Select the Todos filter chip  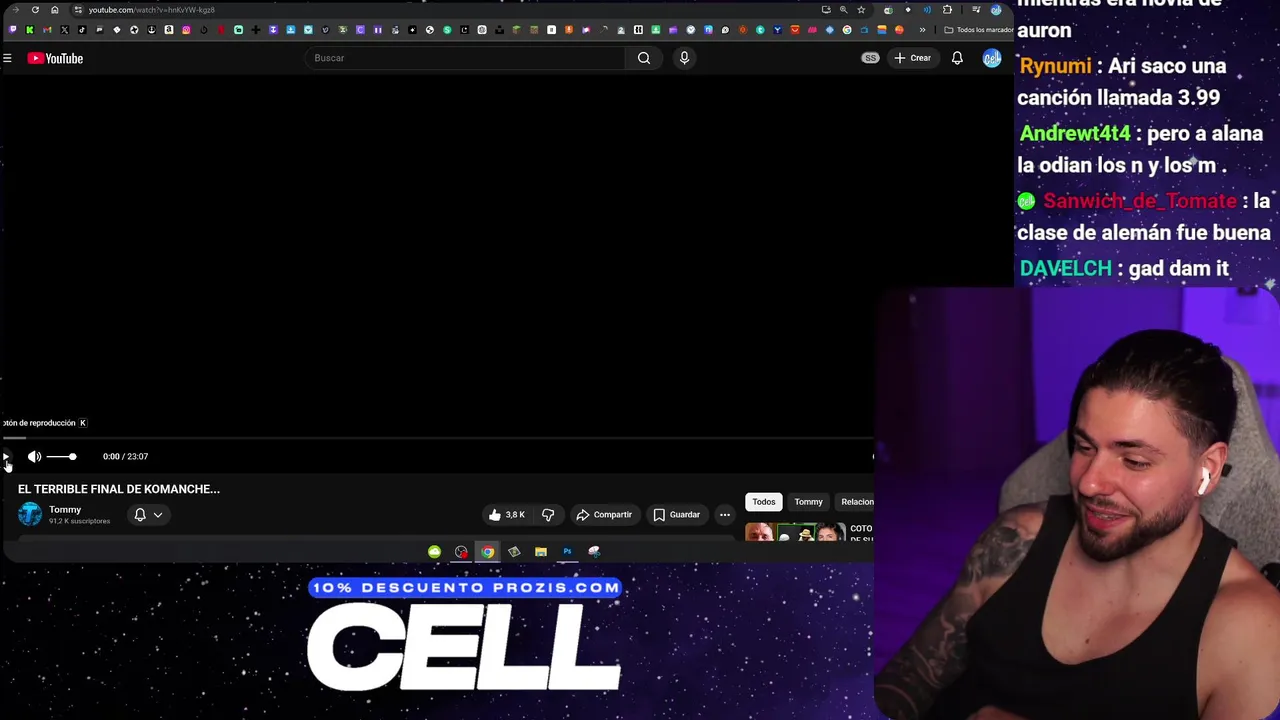pyautogui.click(x=764, y=502)
